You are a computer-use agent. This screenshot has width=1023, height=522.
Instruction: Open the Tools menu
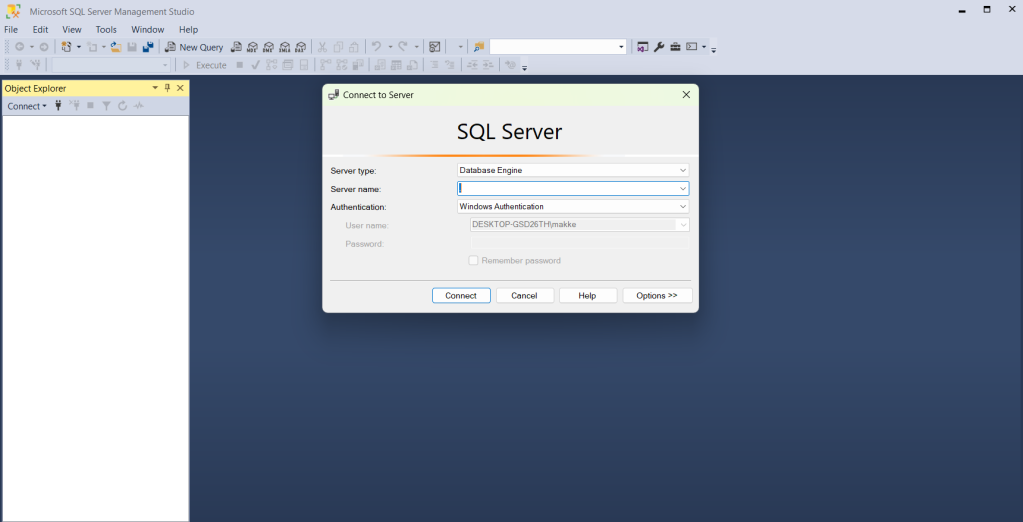tap(106, 29)
